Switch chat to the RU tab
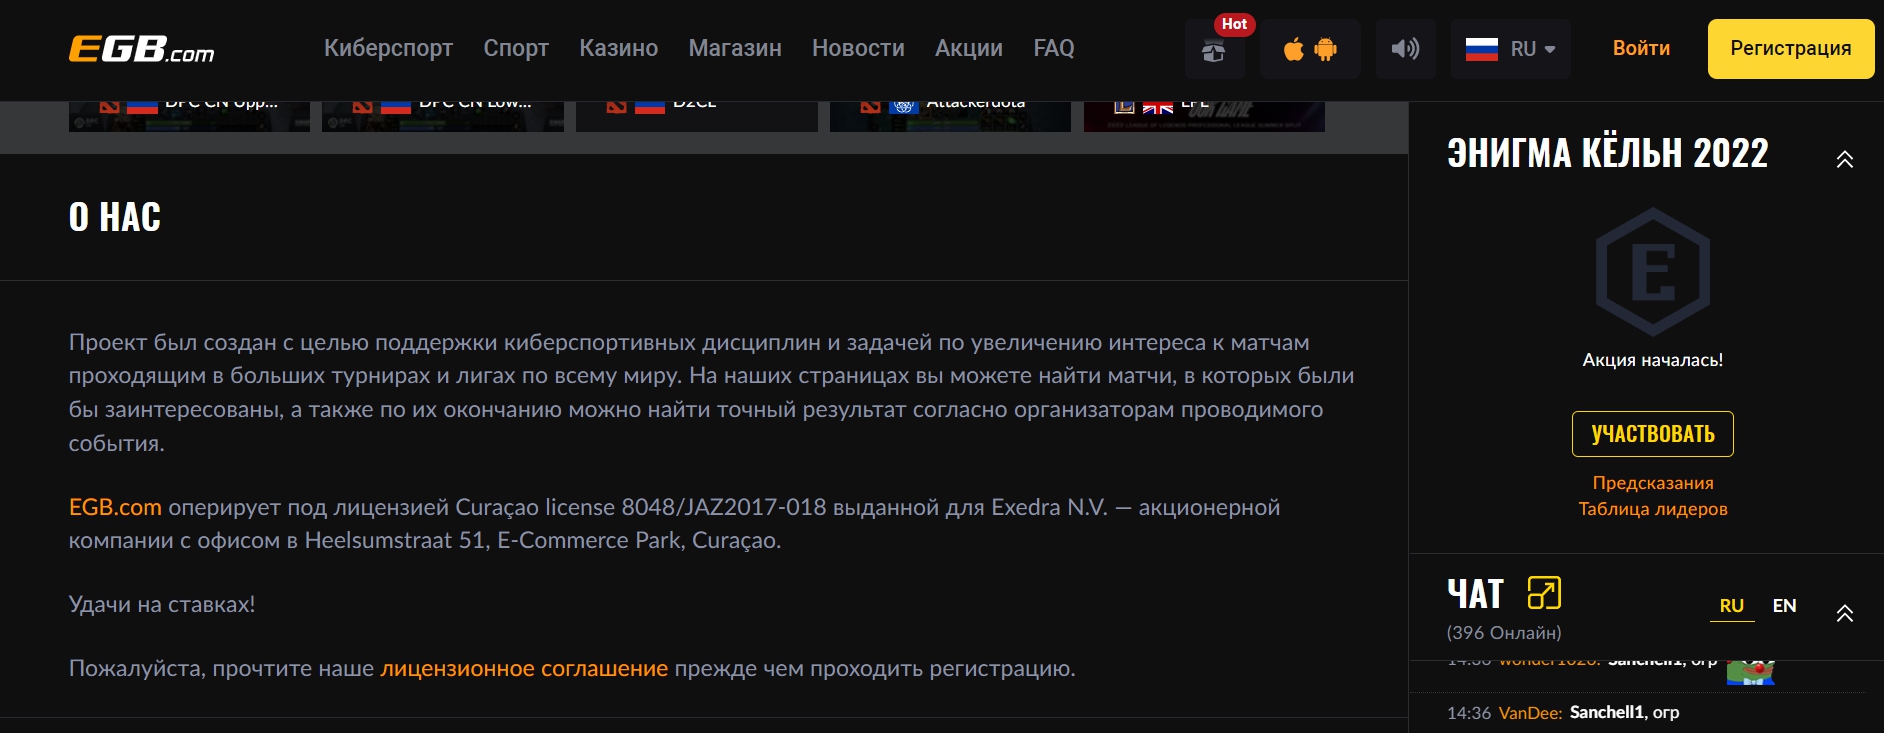1884x733 pixels. (x=1732, y=606)
